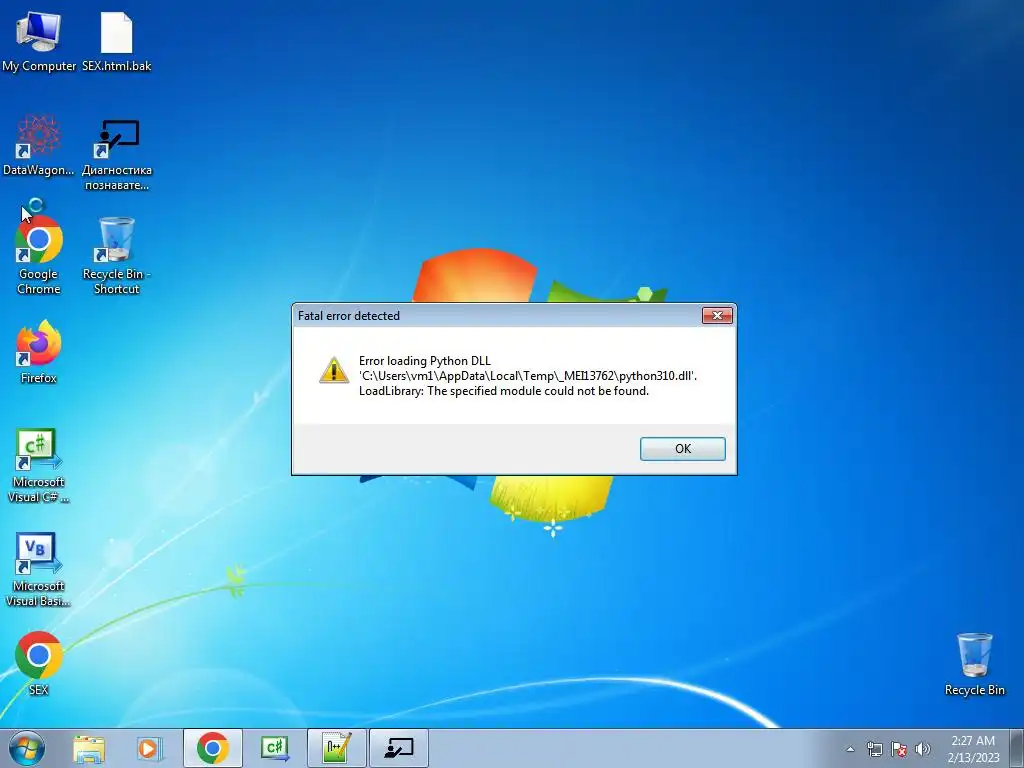Viewport: 1024px width, 768px height.
Task: Select the DataWagon desktop shortcut
Action: [39, 145]
